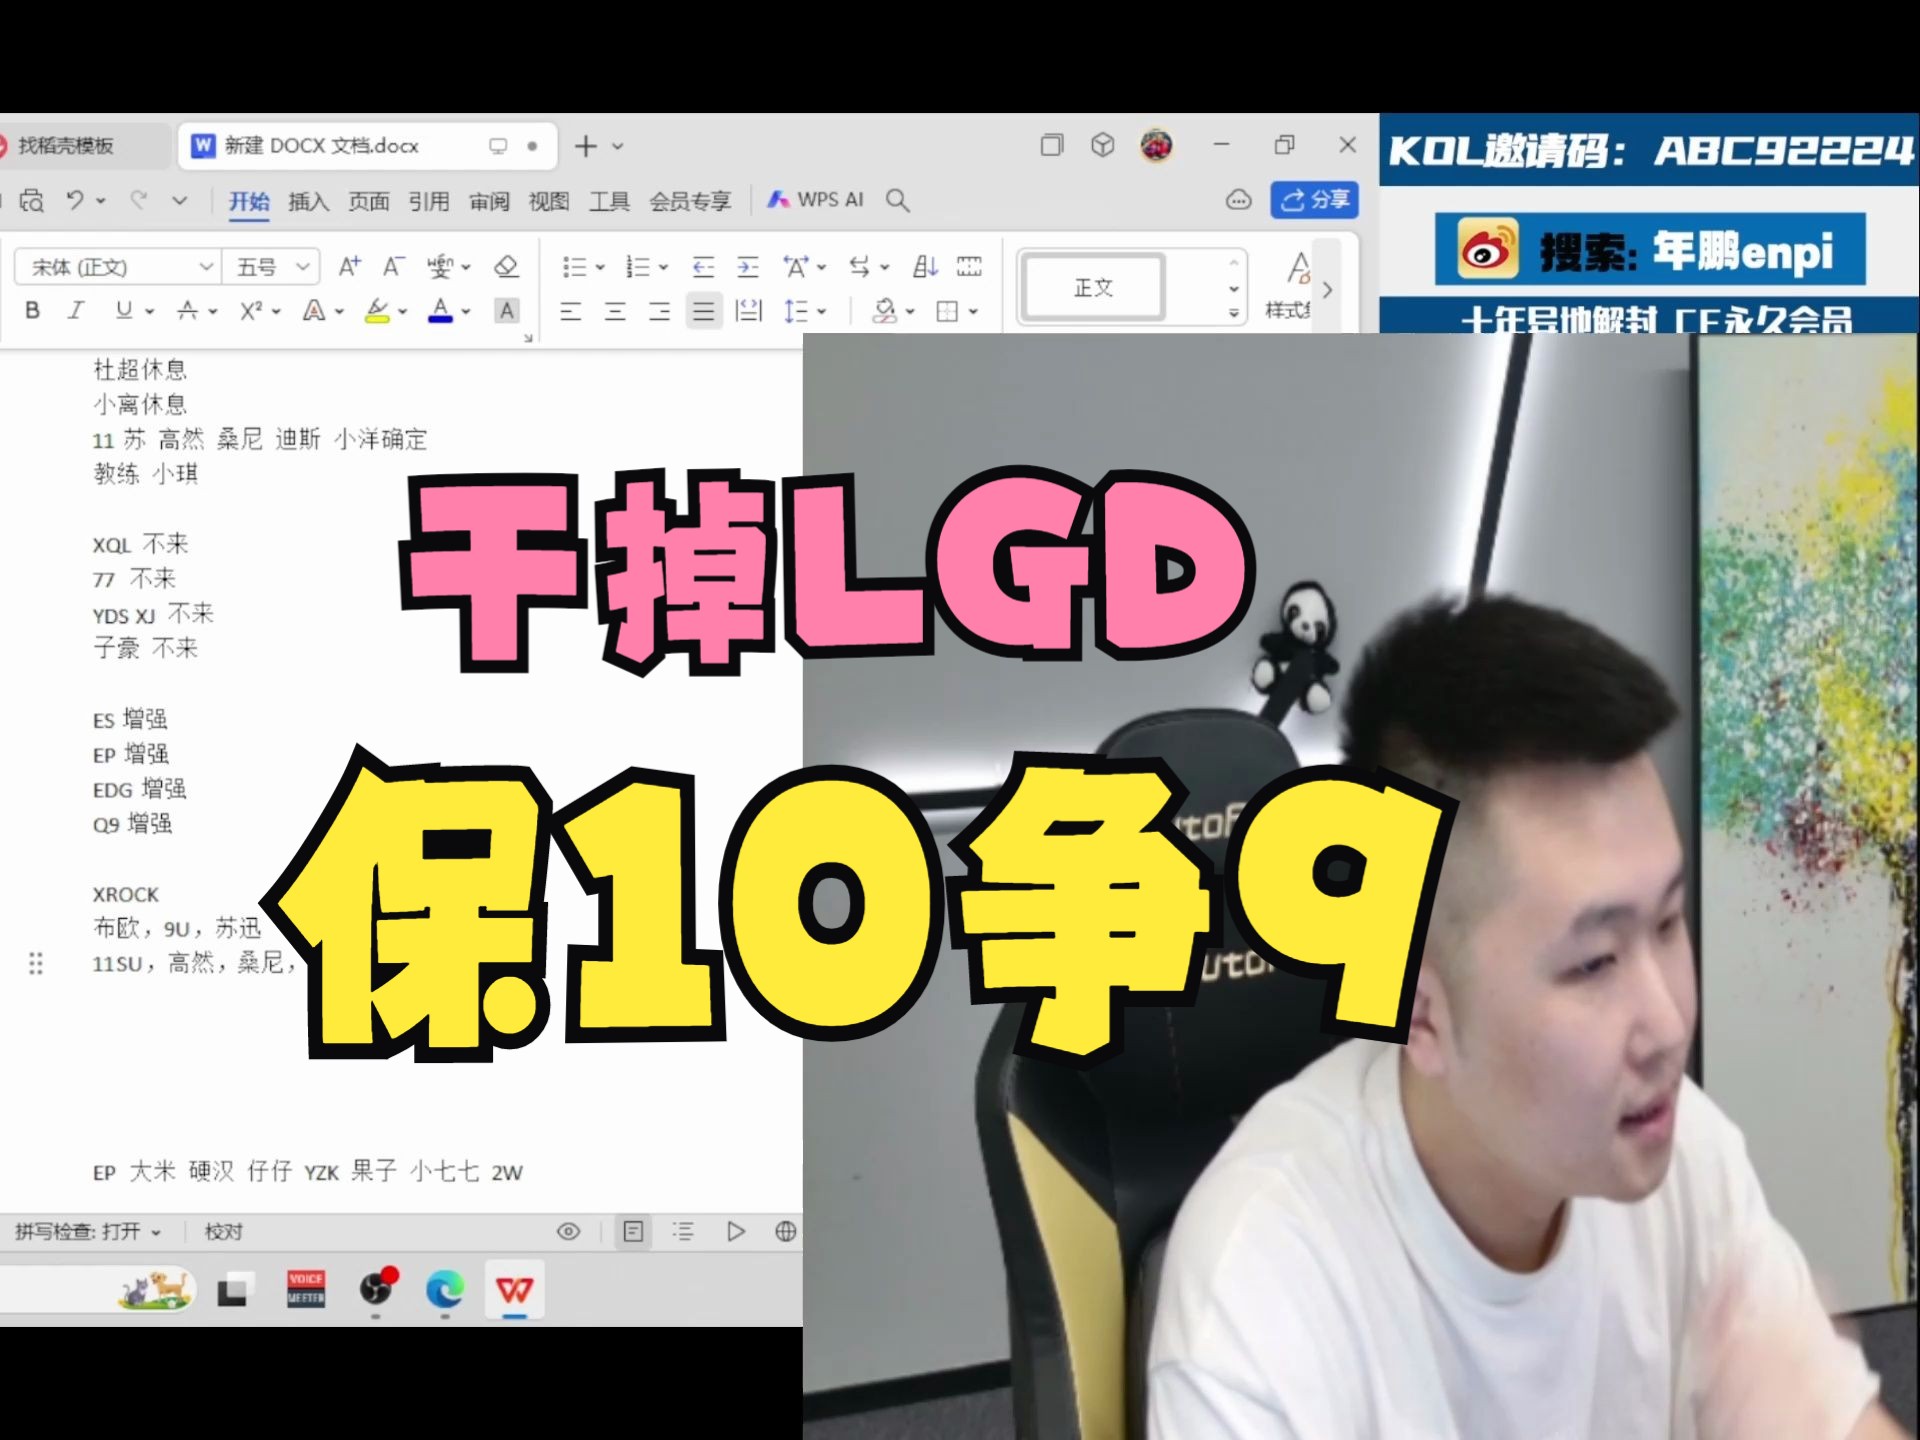
Task: Toggle eye protection mode in status bar
Action: pos(568,1231)
